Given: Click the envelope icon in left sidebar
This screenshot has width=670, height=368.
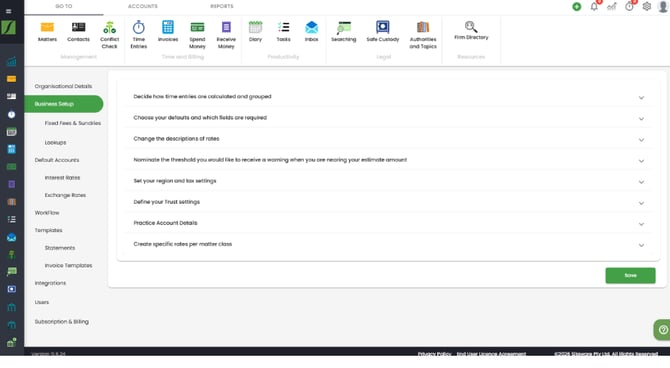Looking at the screenshot, I should [12, 237].
